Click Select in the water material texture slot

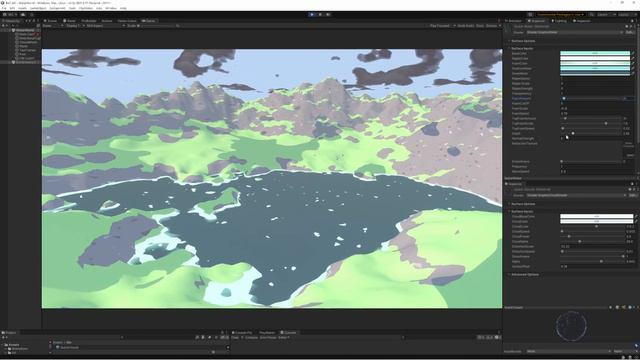coord(630,156)
